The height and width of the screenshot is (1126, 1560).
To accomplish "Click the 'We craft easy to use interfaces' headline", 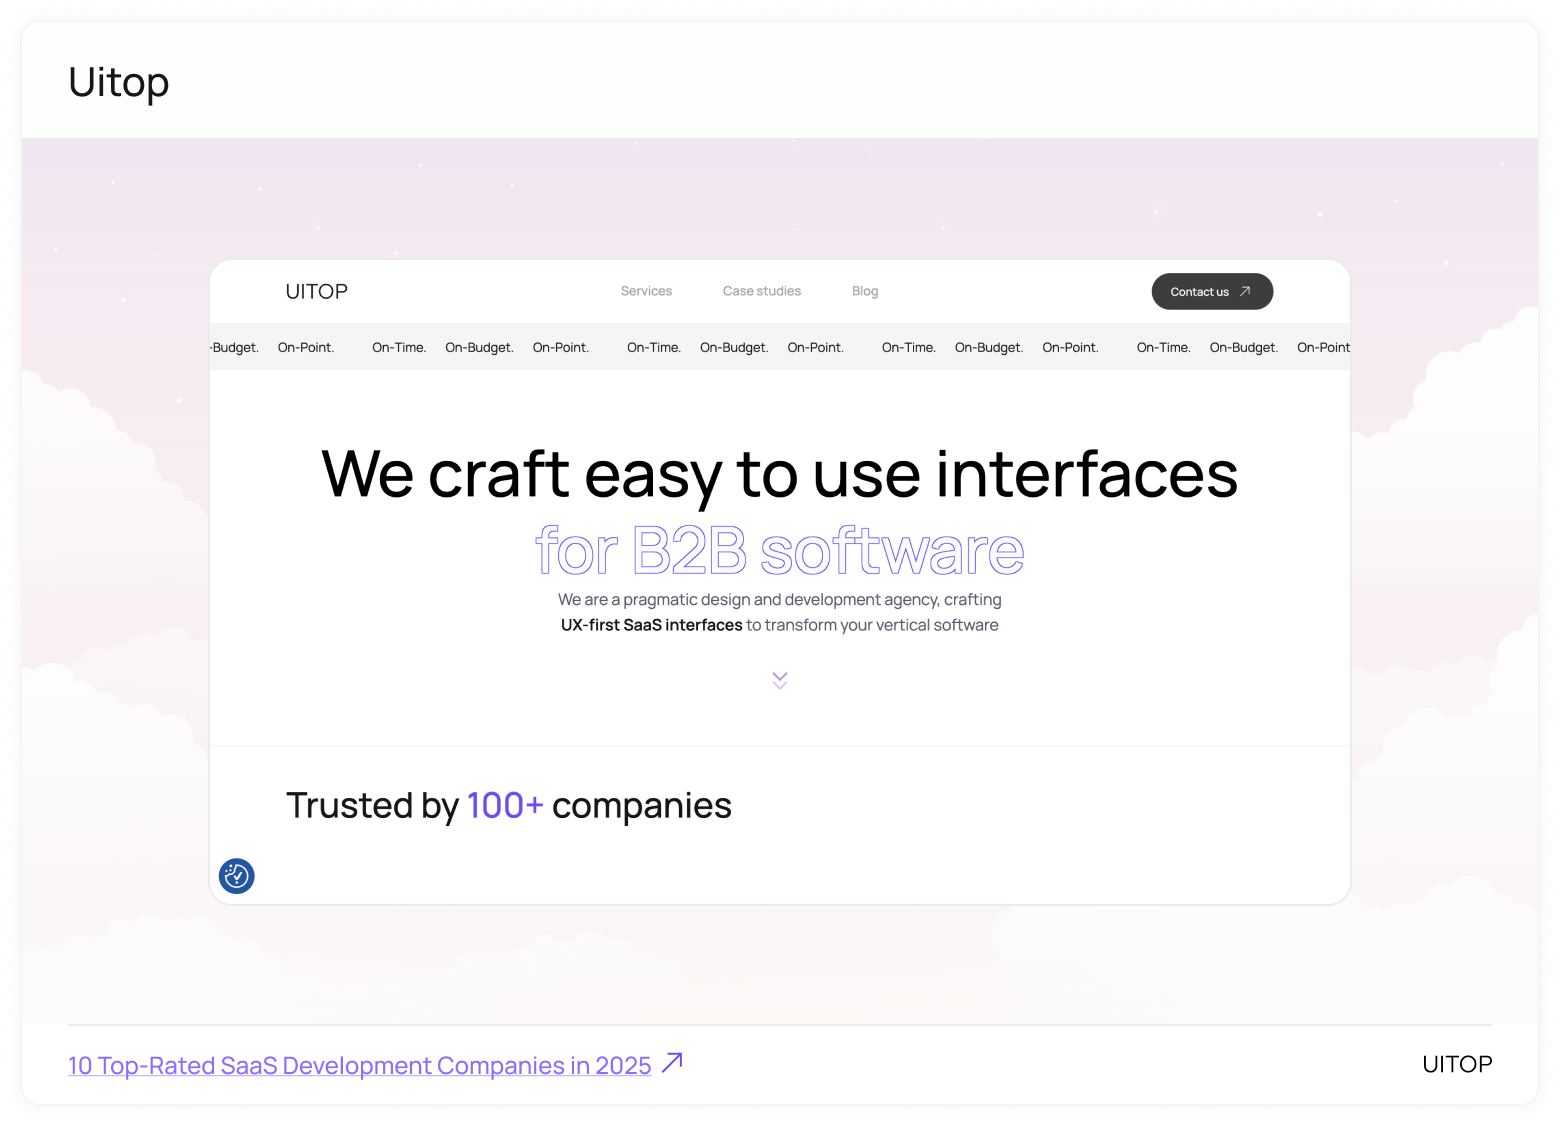I will [780, 474].
